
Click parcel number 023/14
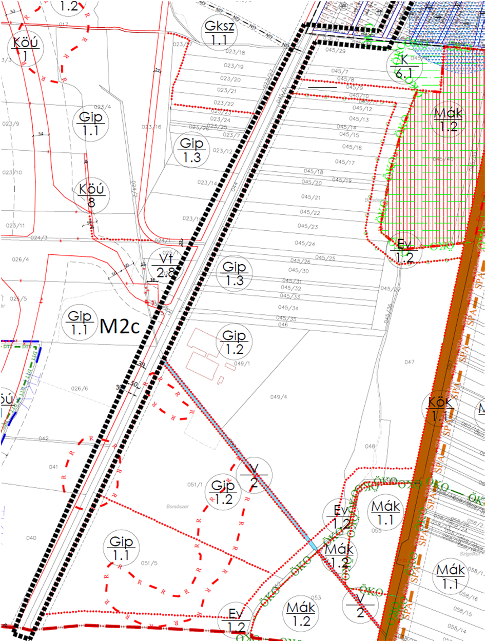207,183
